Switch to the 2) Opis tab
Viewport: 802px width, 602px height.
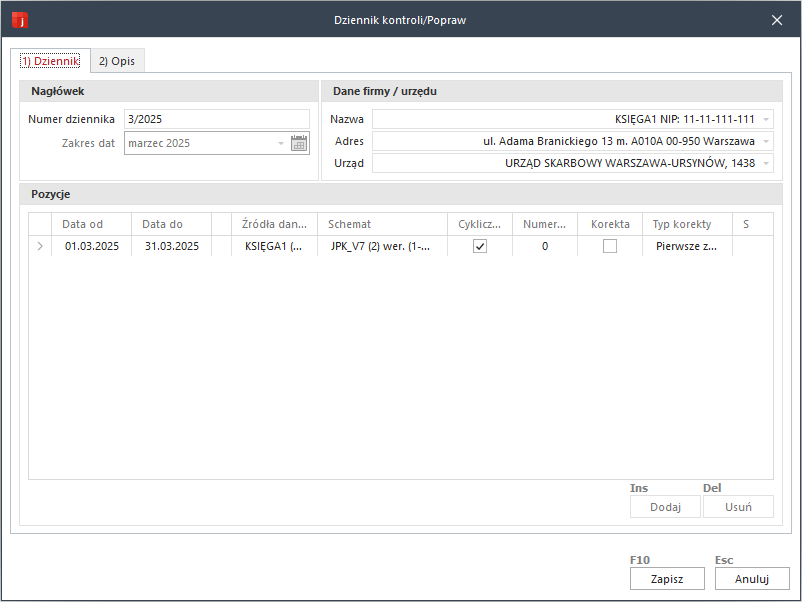[x=117, y=61]
